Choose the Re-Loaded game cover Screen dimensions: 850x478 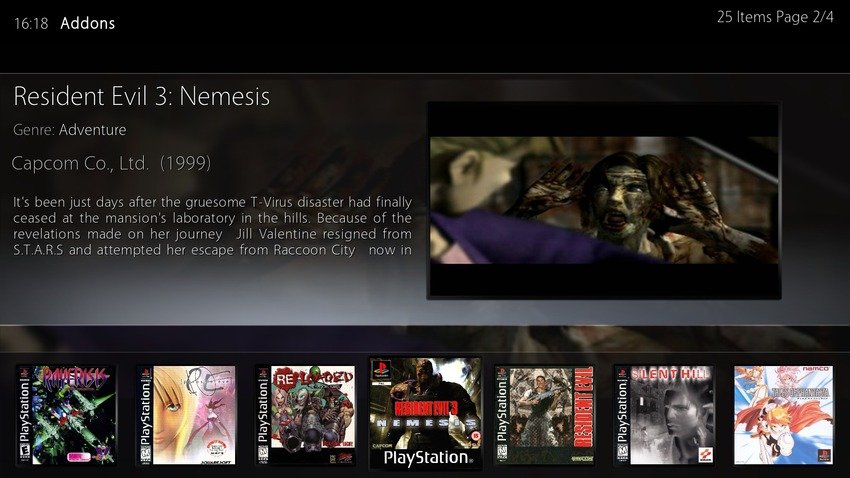coord(306,415)
